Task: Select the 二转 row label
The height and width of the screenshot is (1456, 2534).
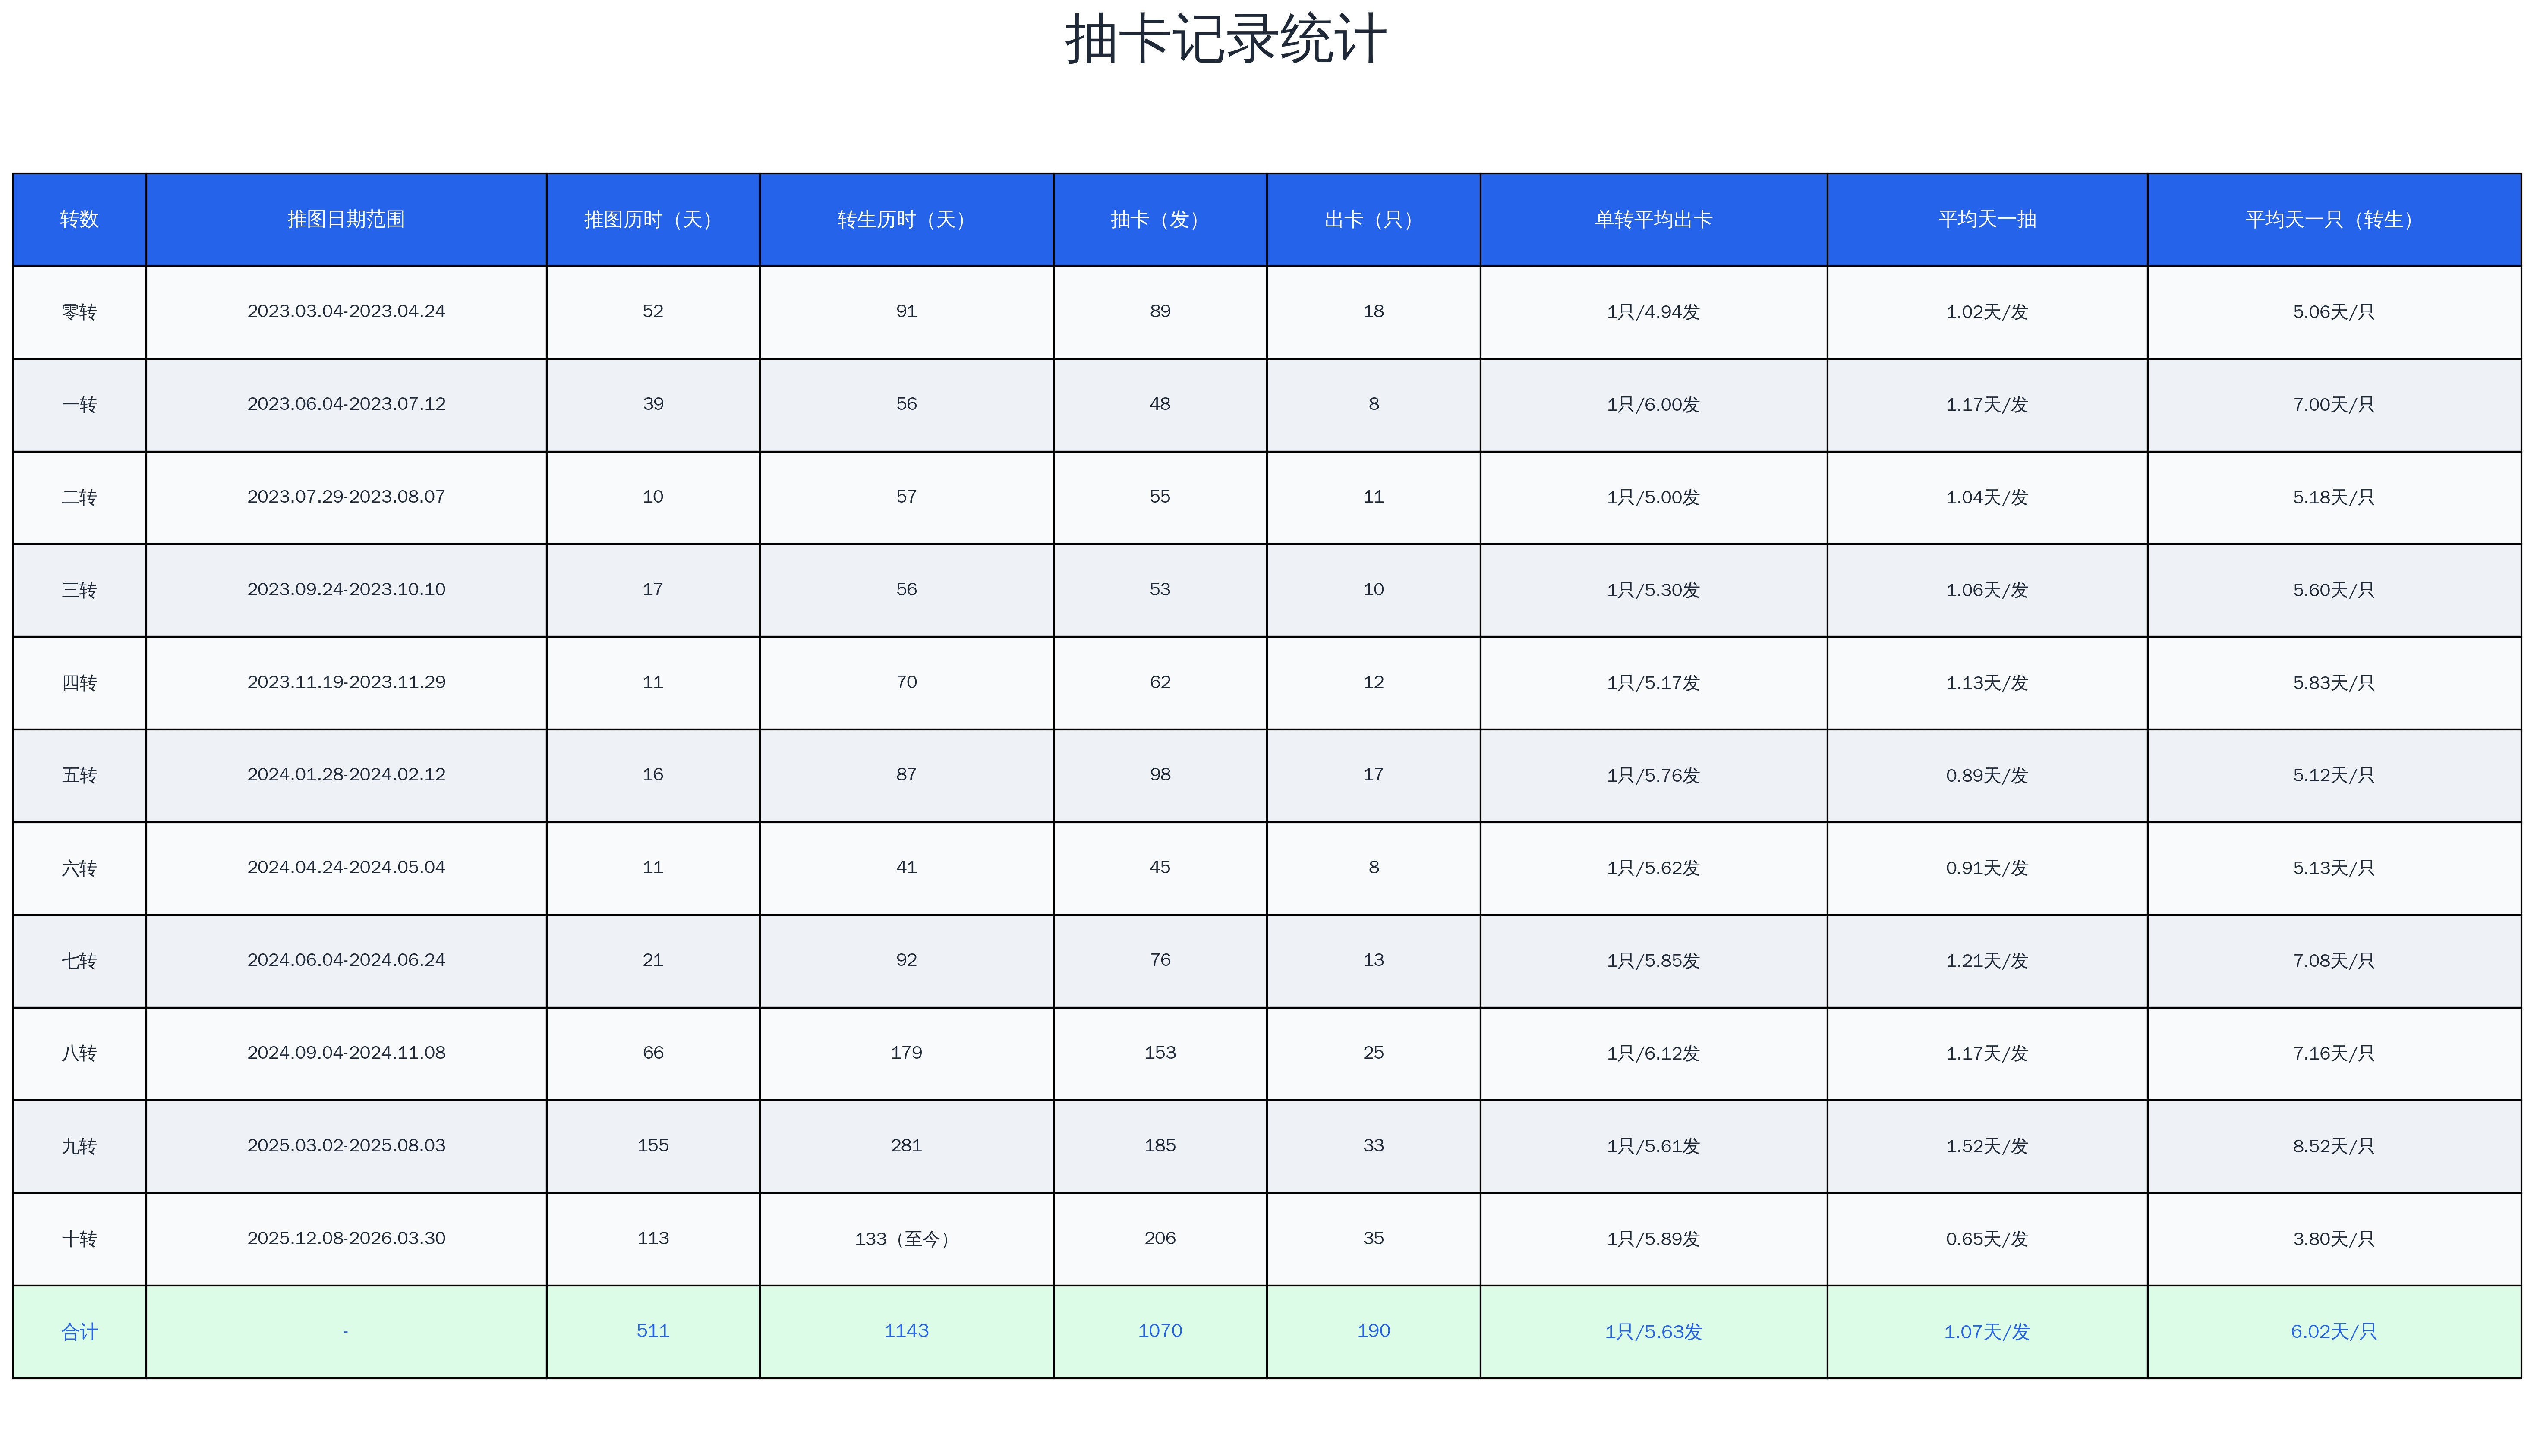Action: 79,497
